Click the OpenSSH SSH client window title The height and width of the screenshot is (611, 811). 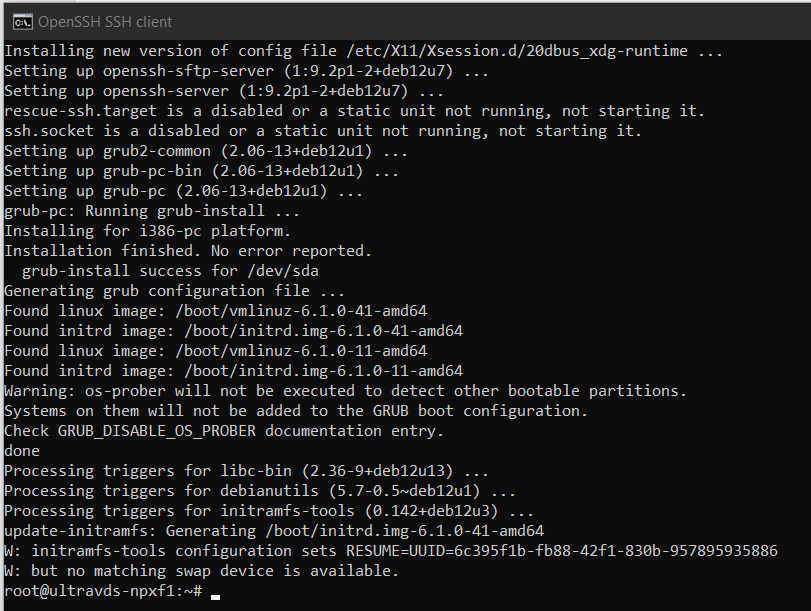(x=105, y=21)
